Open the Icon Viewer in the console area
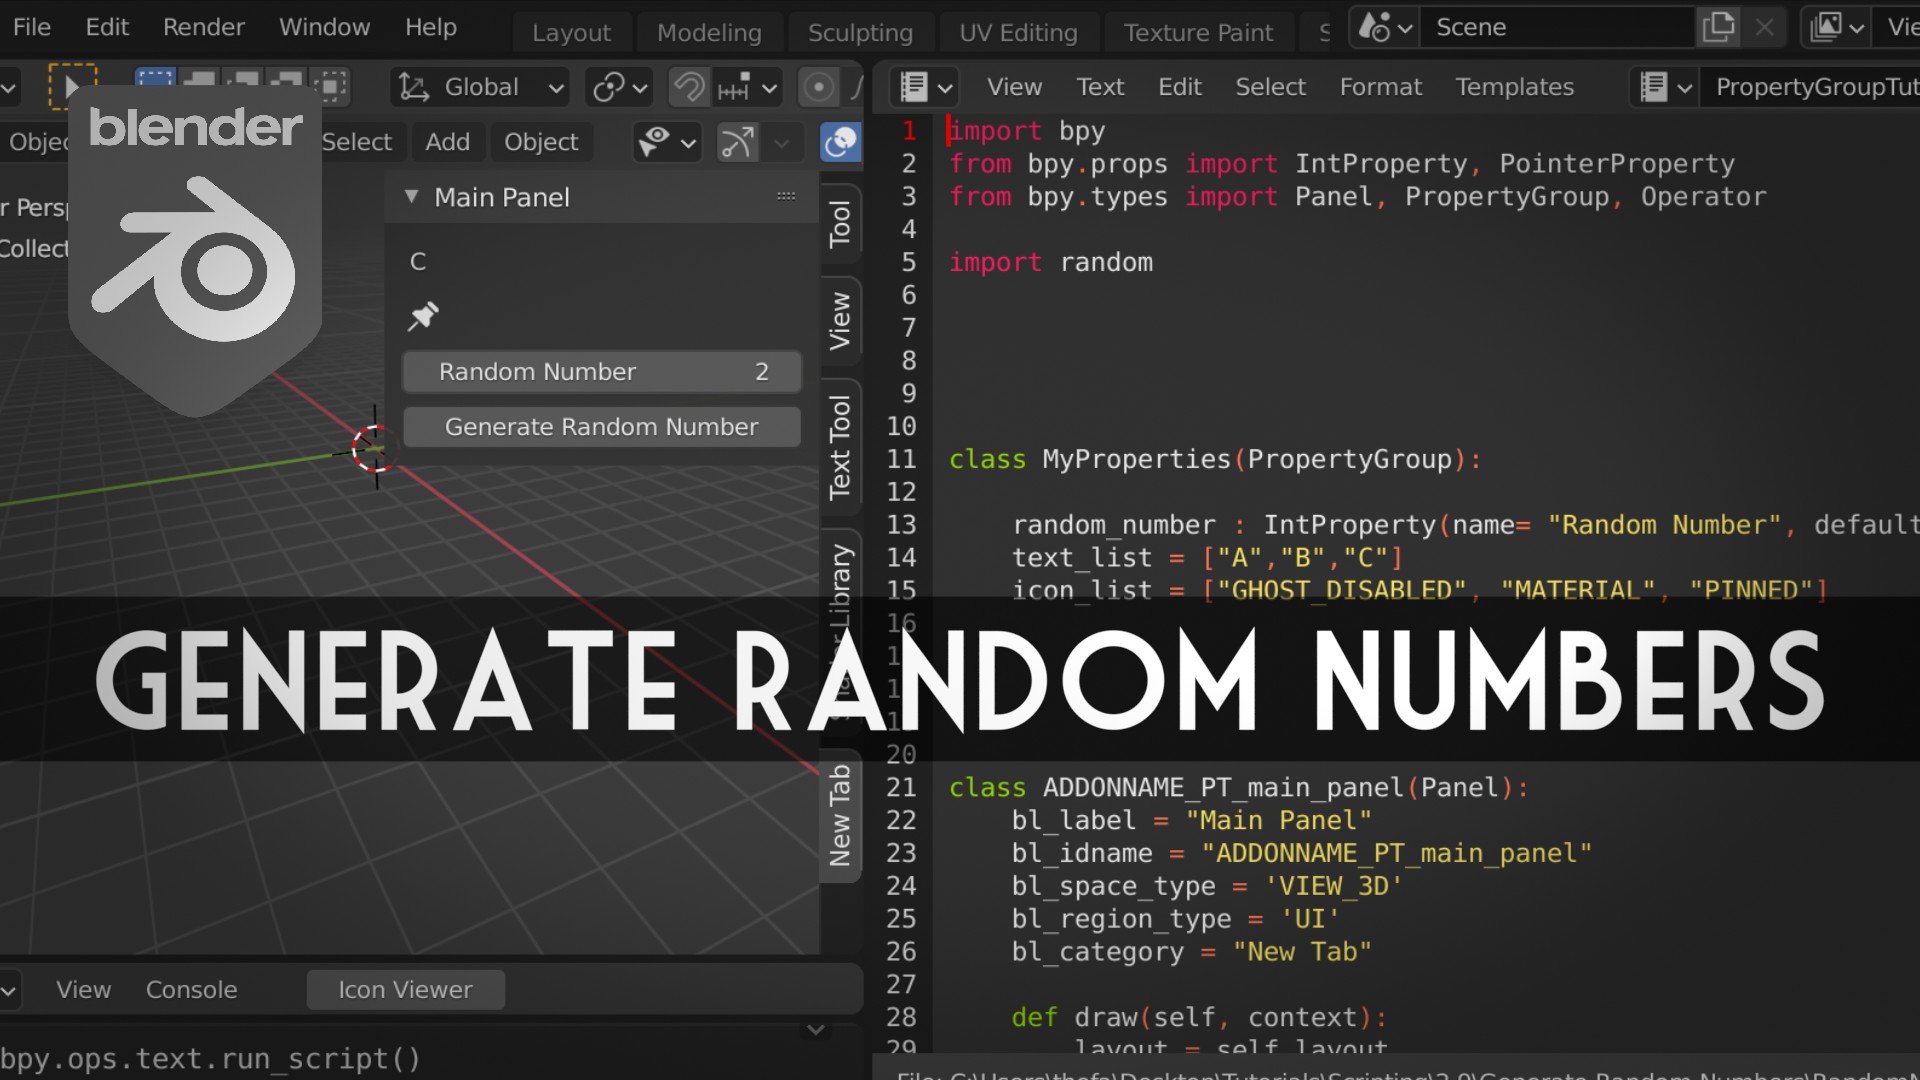The width and height of the screenshot is (1920, 1080). pos(405,989)
